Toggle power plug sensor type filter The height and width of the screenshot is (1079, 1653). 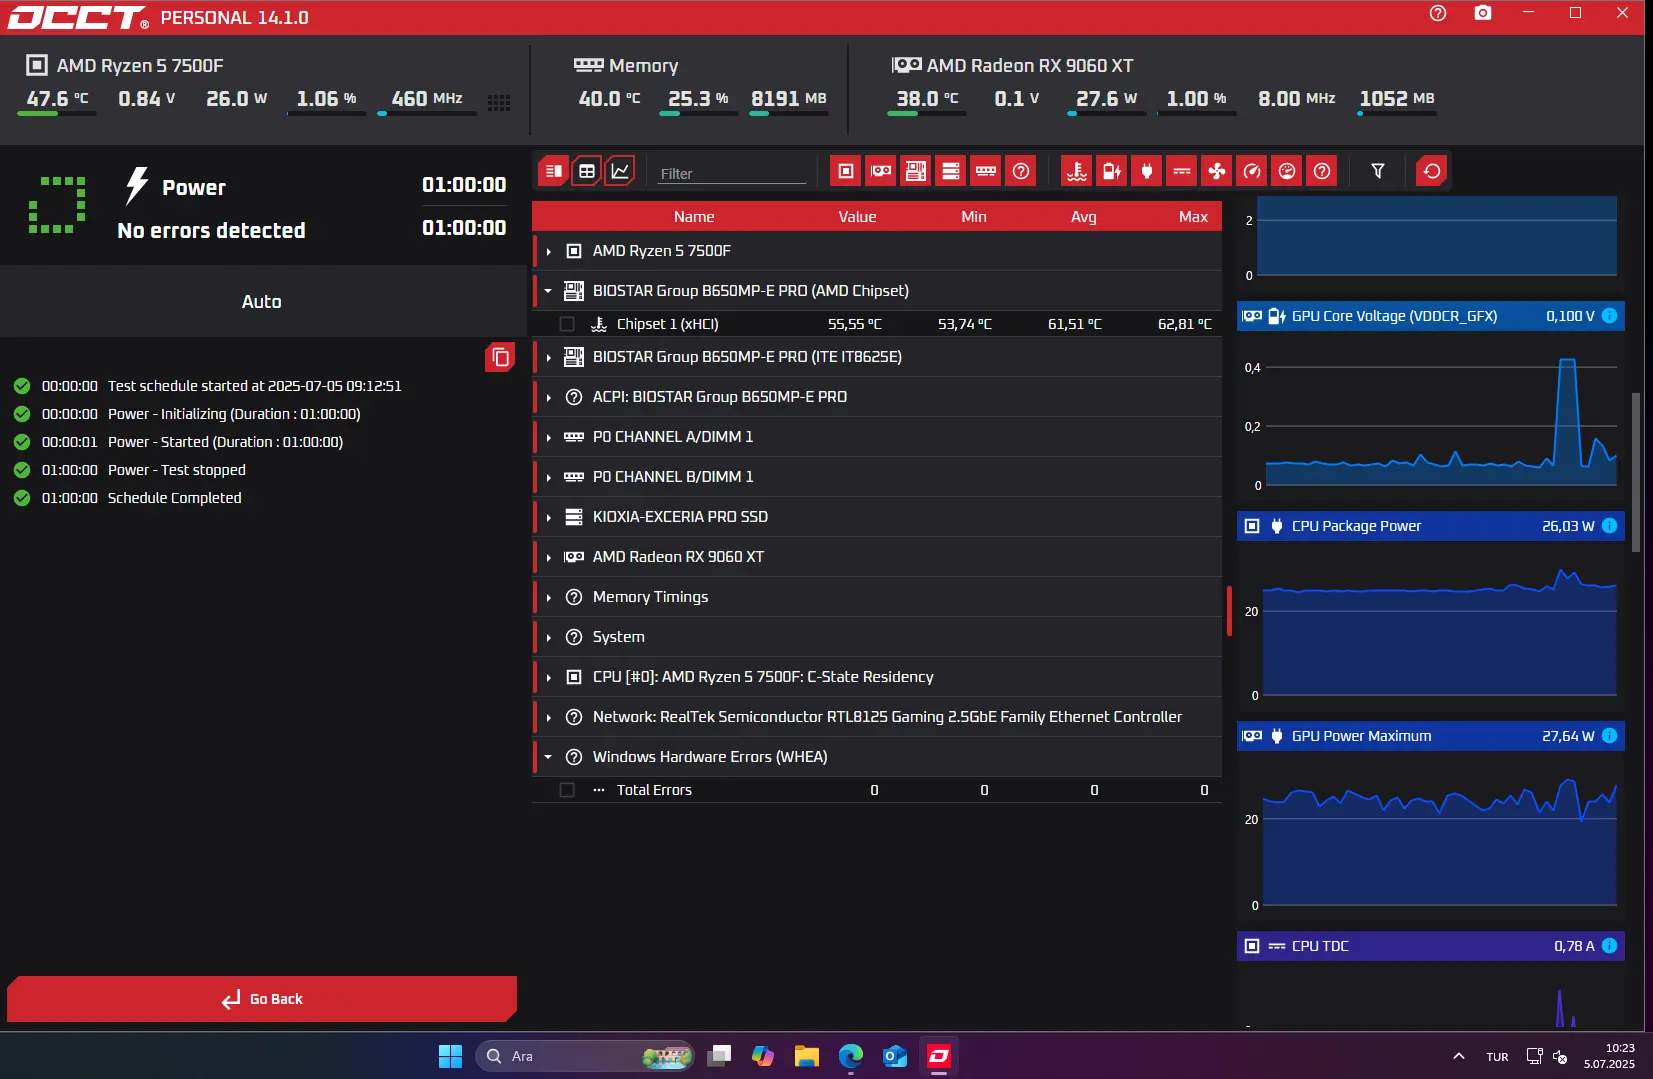coord(1147,171)
